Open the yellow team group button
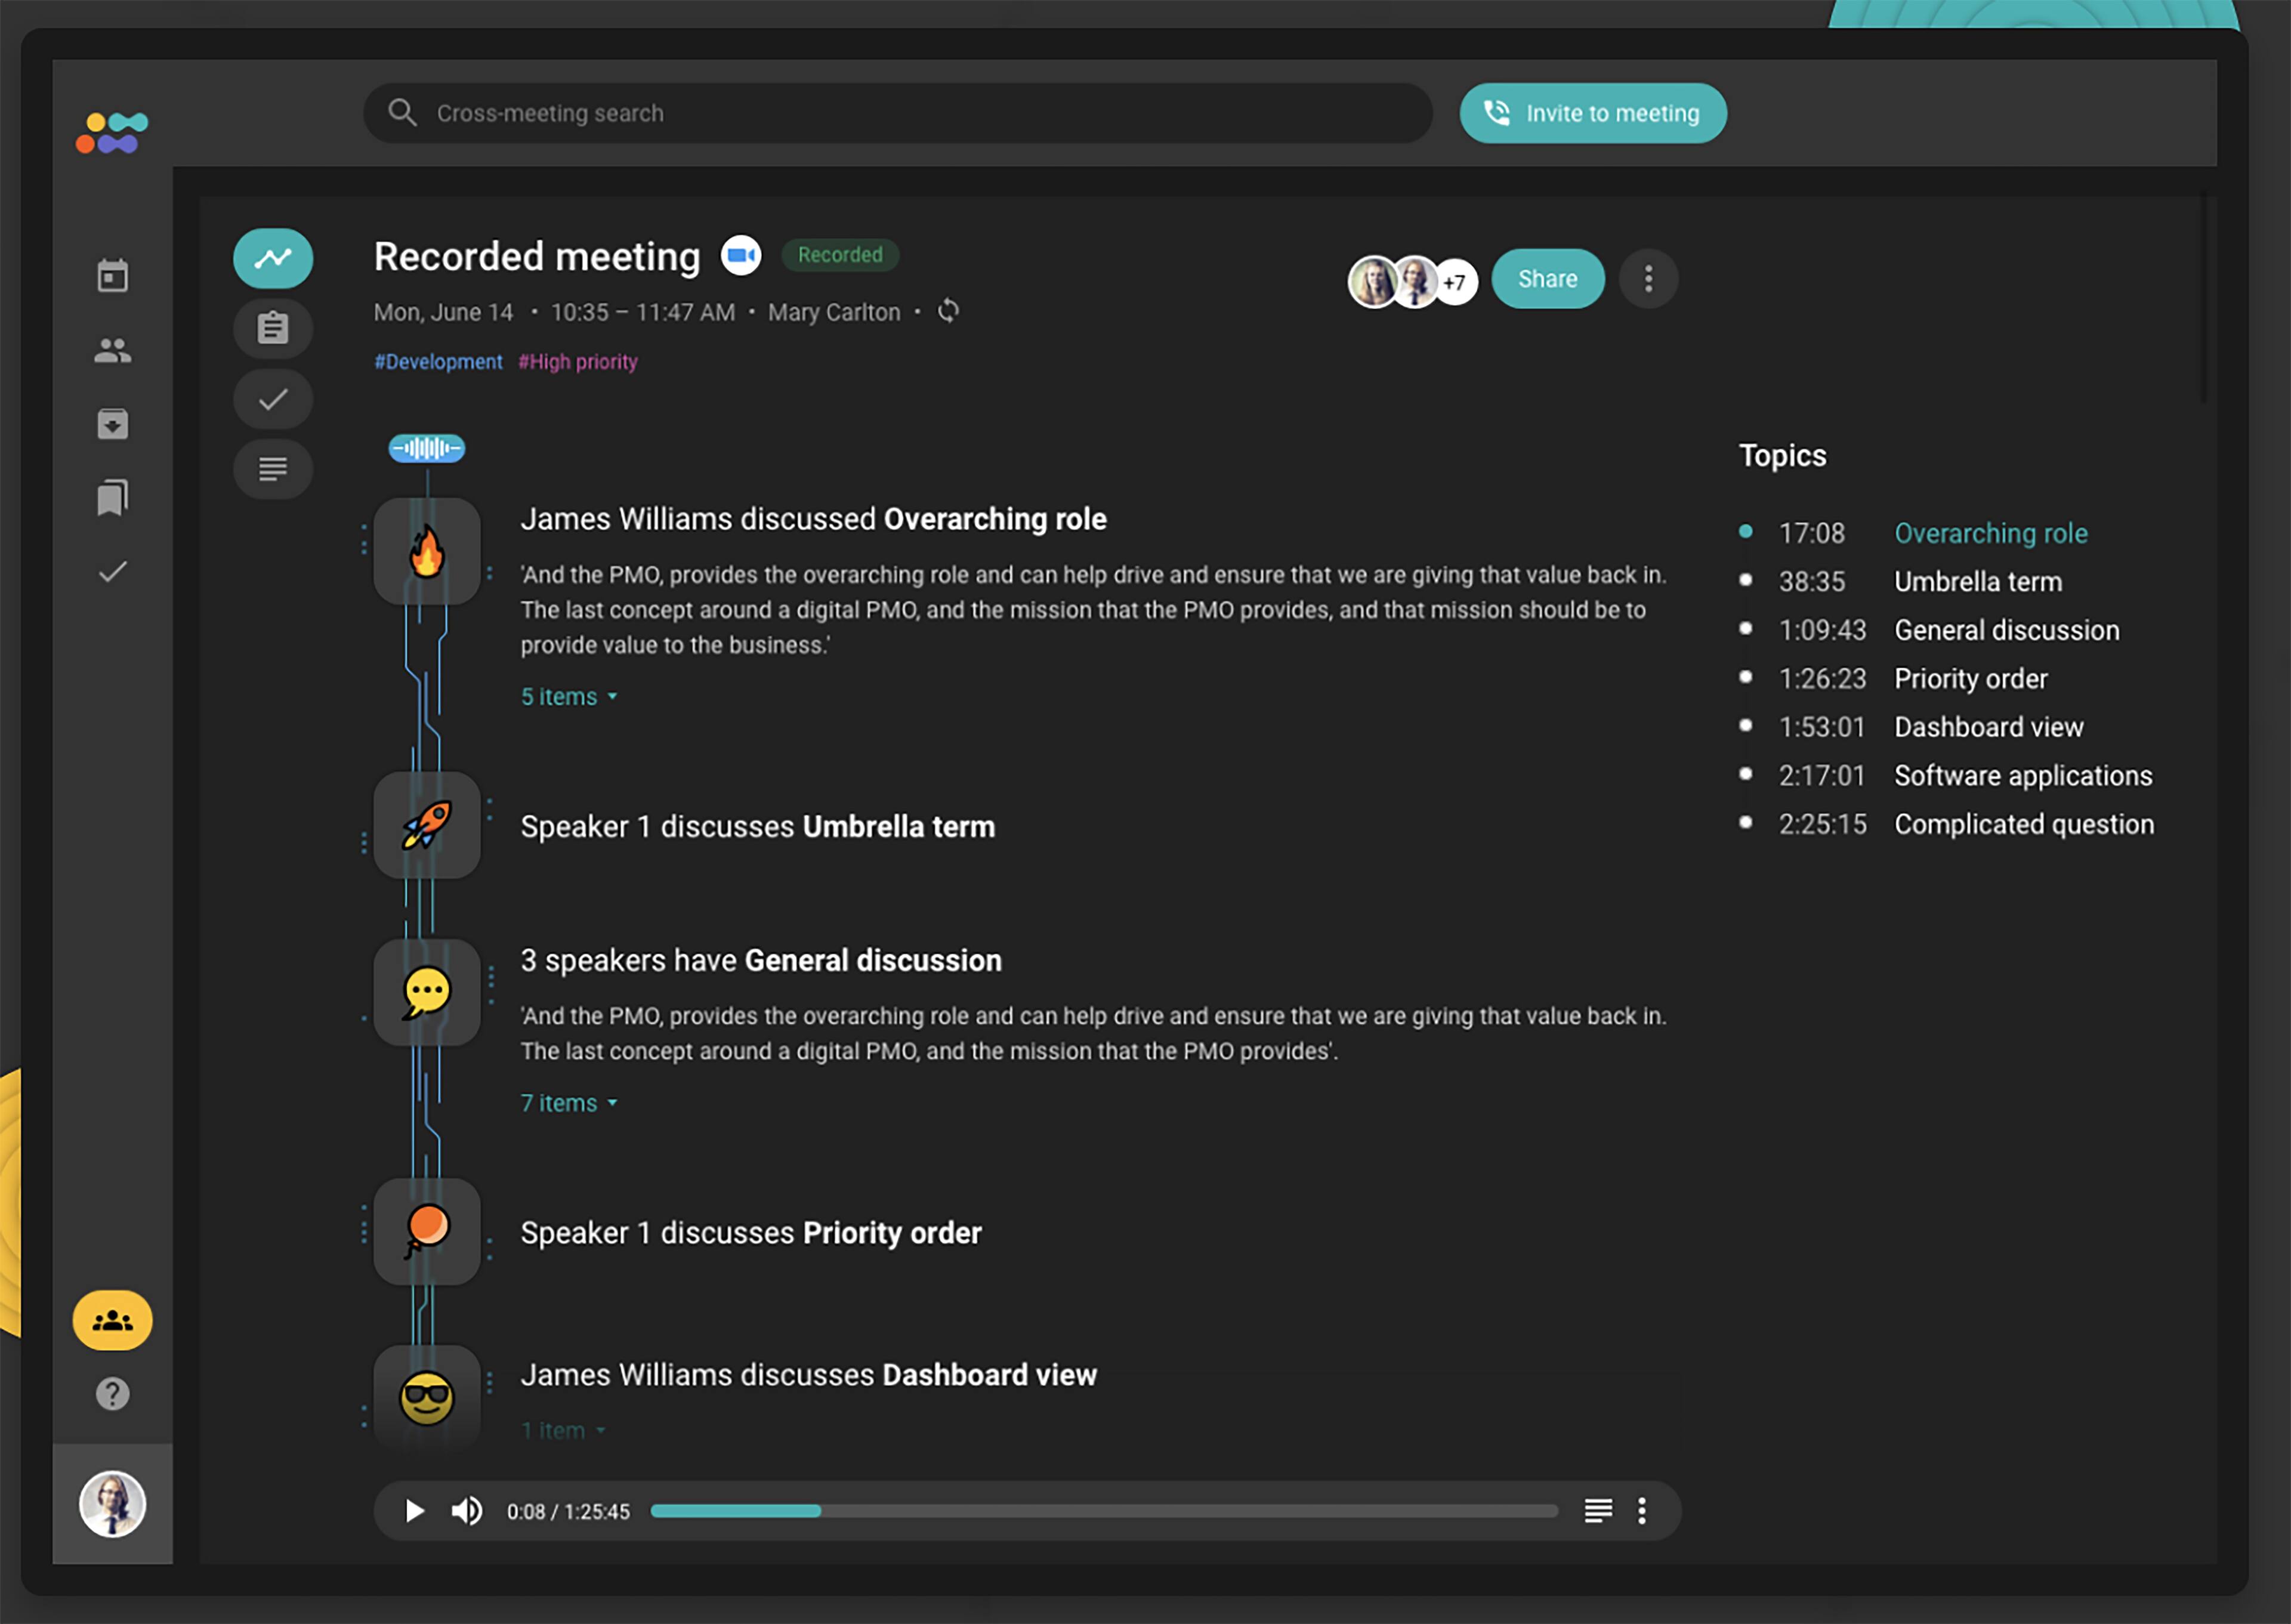2291x1624 pixels. pyautogui.click(x=112, y=1321)
